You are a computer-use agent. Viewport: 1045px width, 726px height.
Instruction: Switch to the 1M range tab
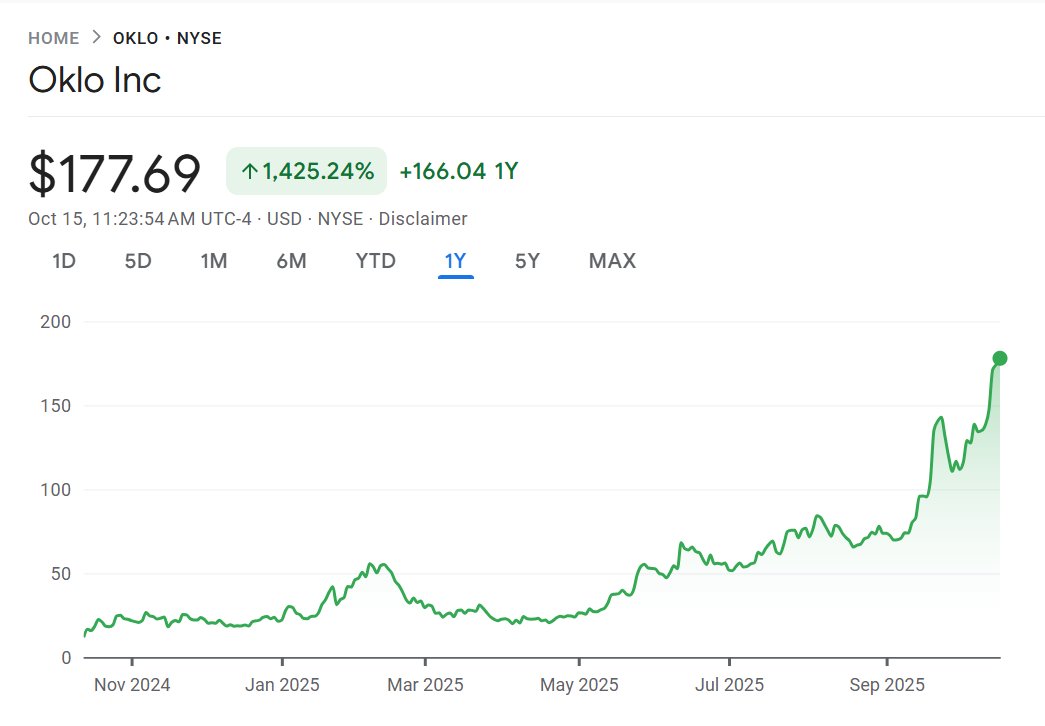[214, 261]
